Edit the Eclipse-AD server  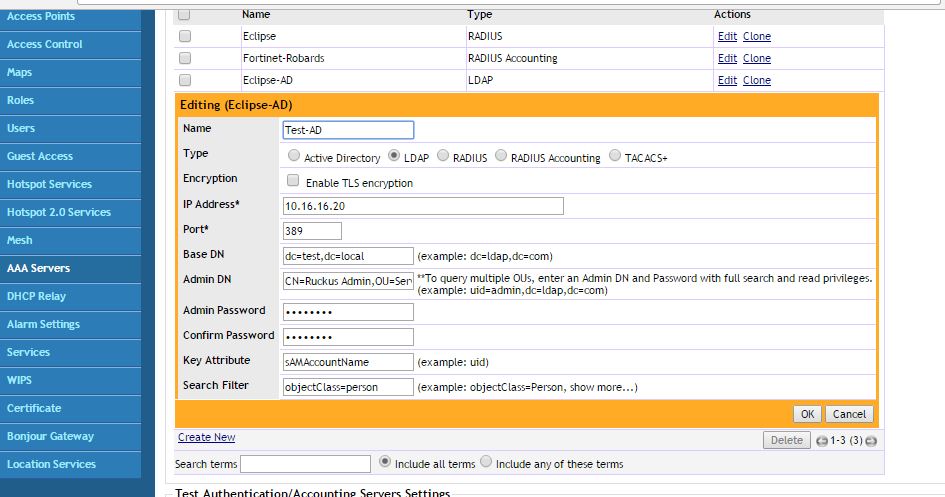tap(727, 80)
